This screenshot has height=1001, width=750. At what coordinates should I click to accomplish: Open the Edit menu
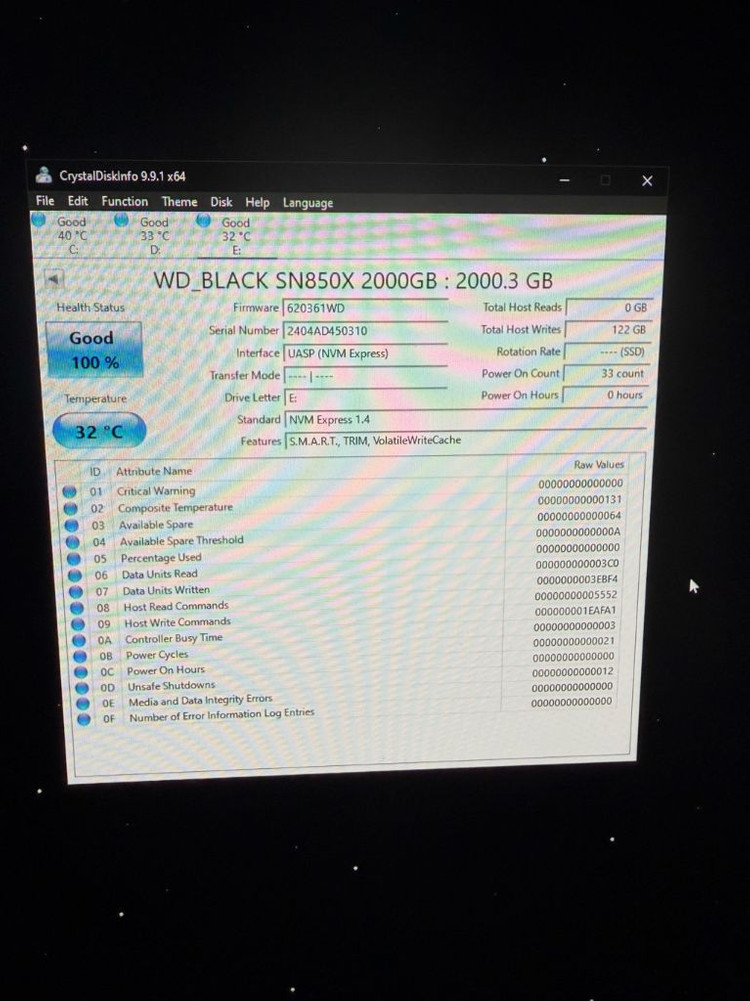pos(78,201)
